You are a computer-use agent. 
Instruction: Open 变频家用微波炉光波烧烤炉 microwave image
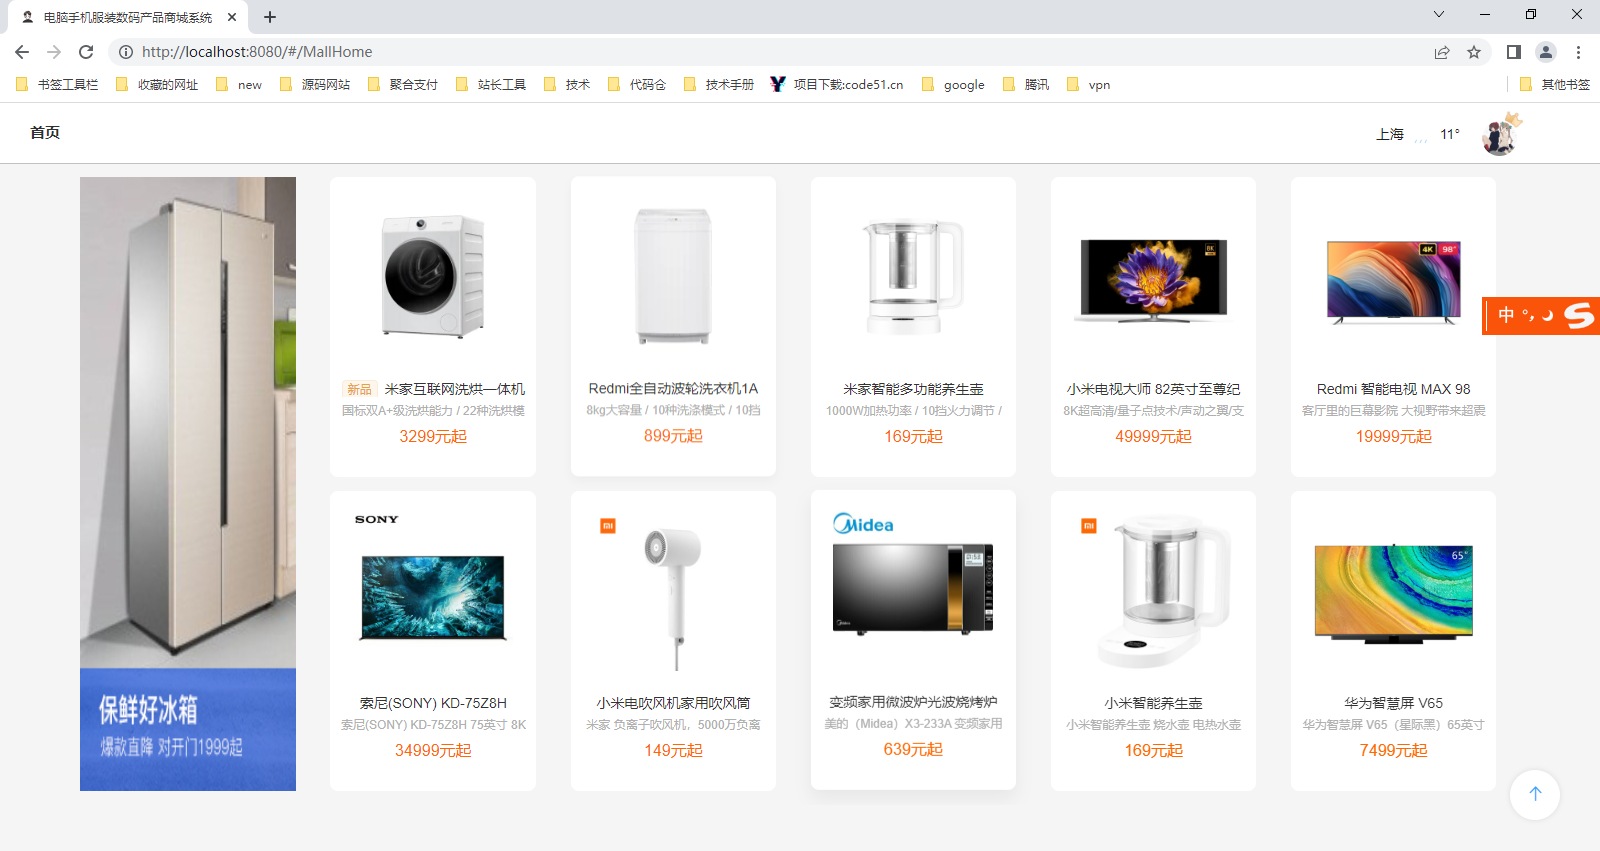[x=913, y=588]
